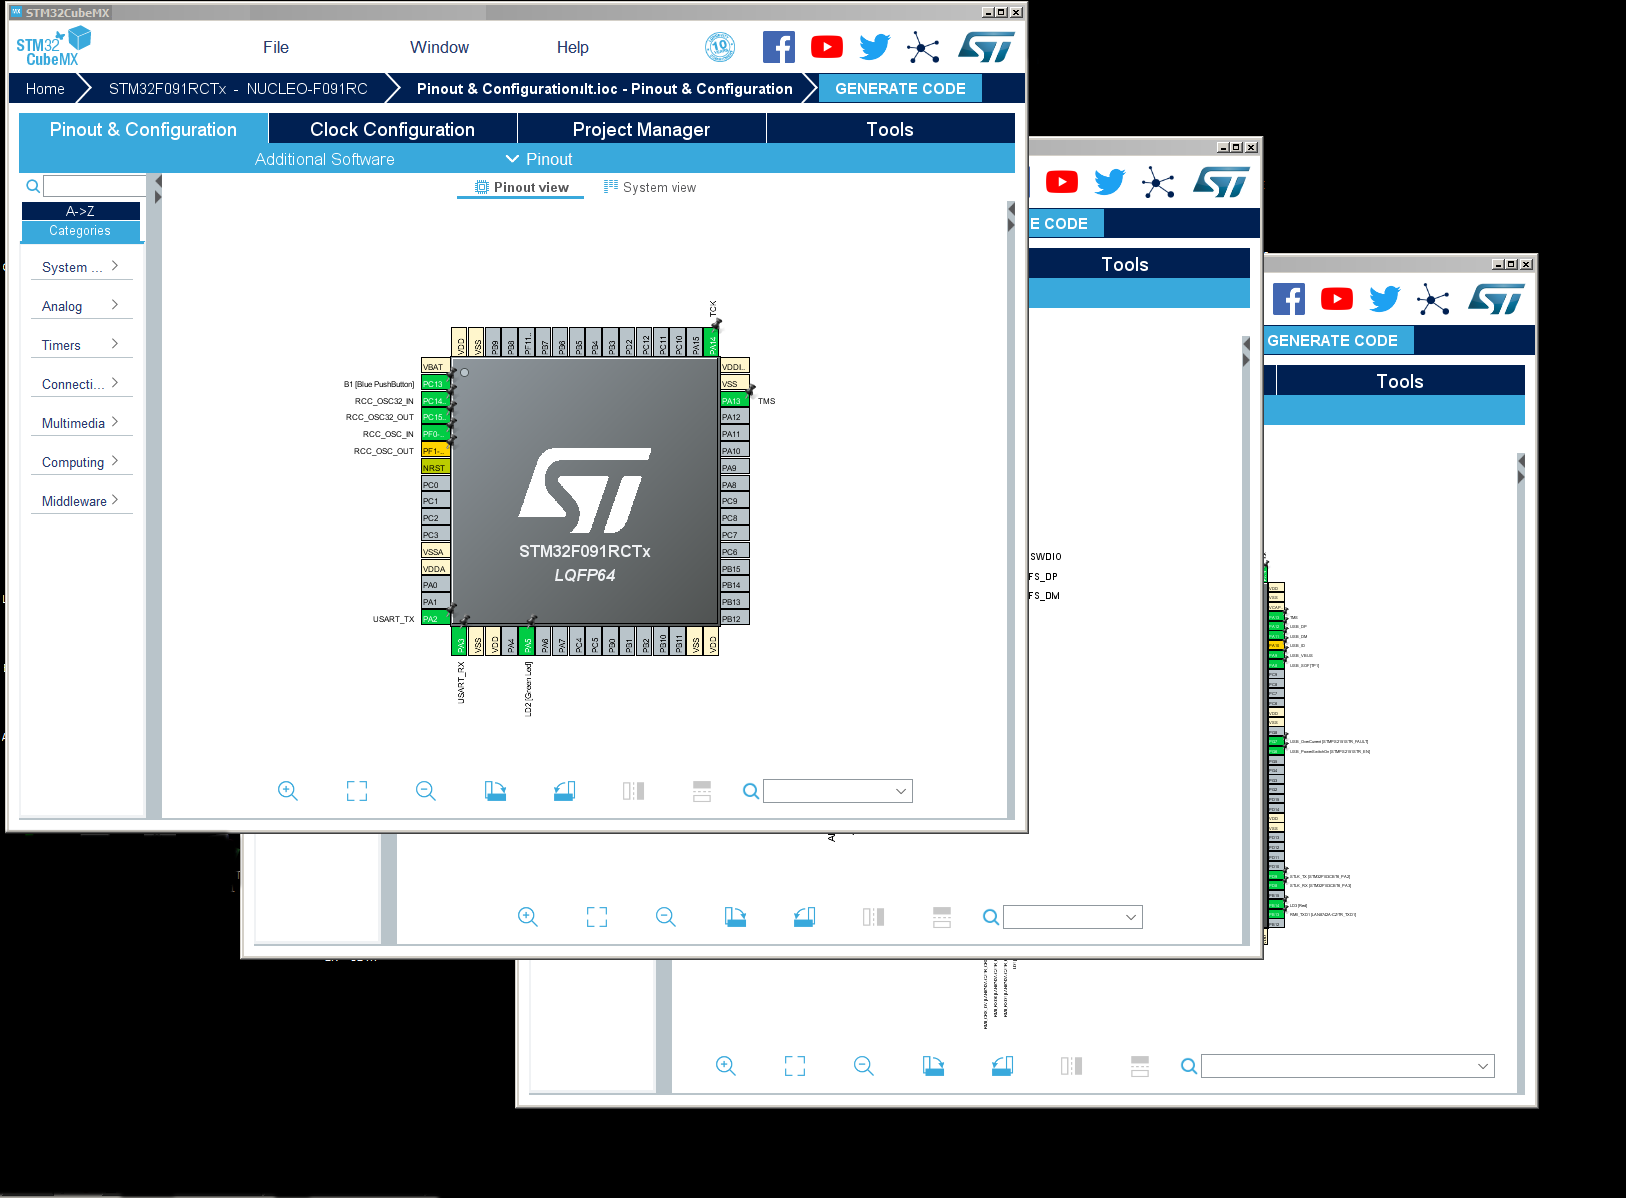Sort categories with A->Z button
Screen dimensions: 1626x1198
click(x=81, y=211)
